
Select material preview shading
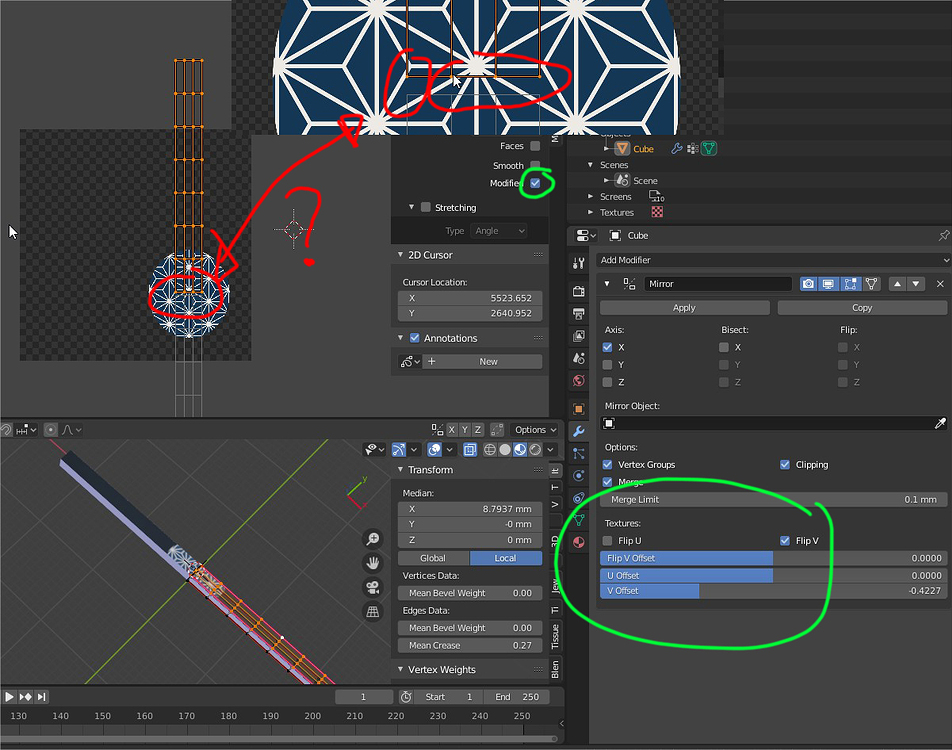[x=520, y=449]
